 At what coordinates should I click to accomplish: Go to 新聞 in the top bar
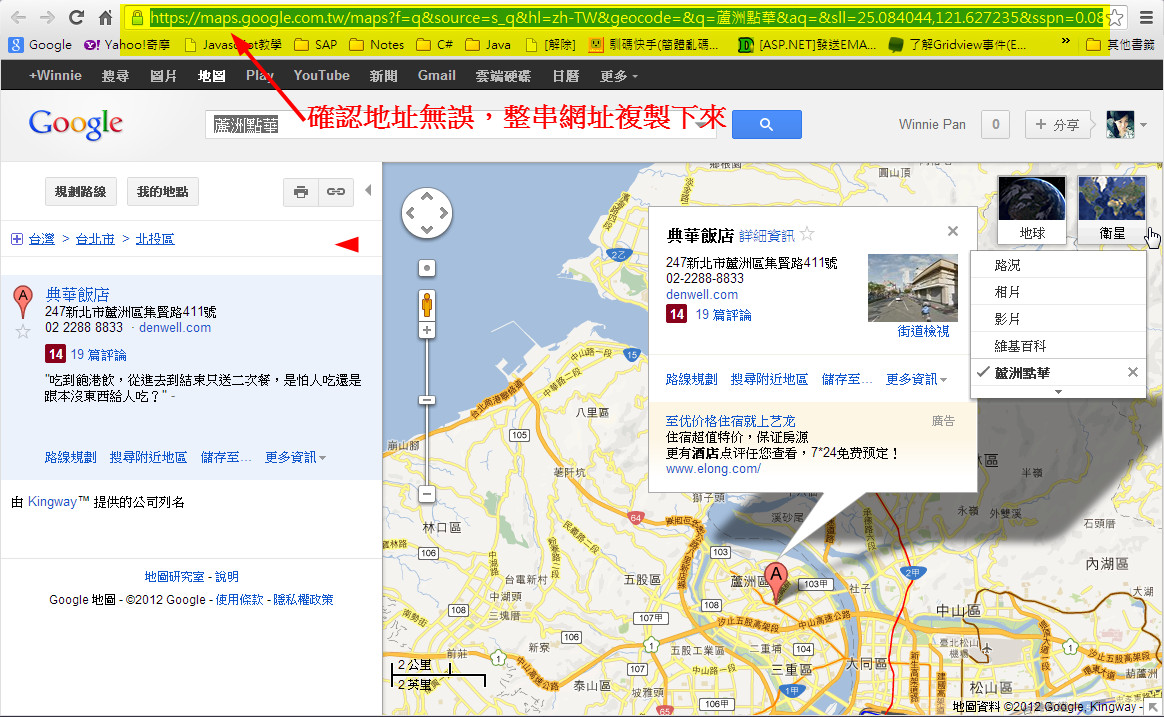[383, 76]
